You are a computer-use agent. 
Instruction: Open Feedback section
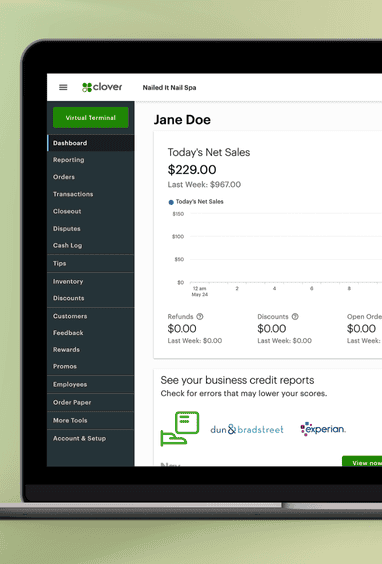[x=91, y=333]
